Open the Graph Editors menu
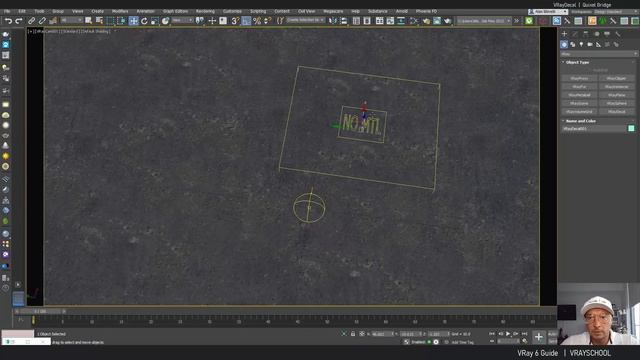 [x=176, y=11]
